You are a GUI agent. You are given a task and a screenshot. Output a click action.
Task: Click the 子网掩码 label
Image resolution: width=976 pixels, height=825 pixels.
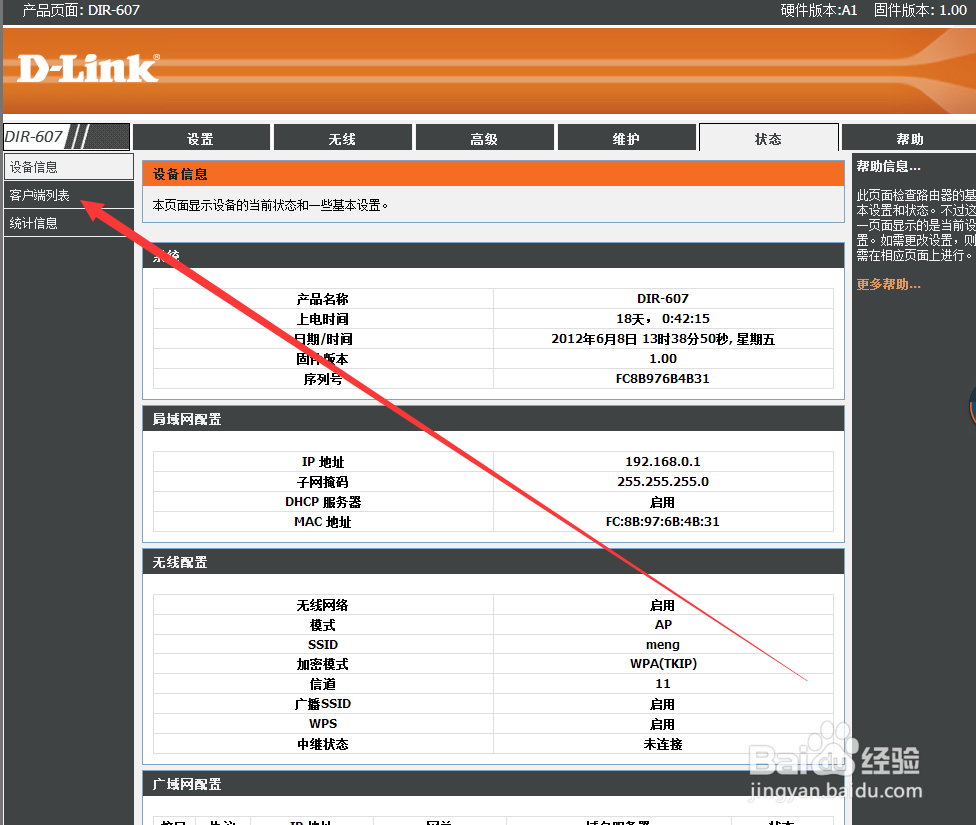323,482
